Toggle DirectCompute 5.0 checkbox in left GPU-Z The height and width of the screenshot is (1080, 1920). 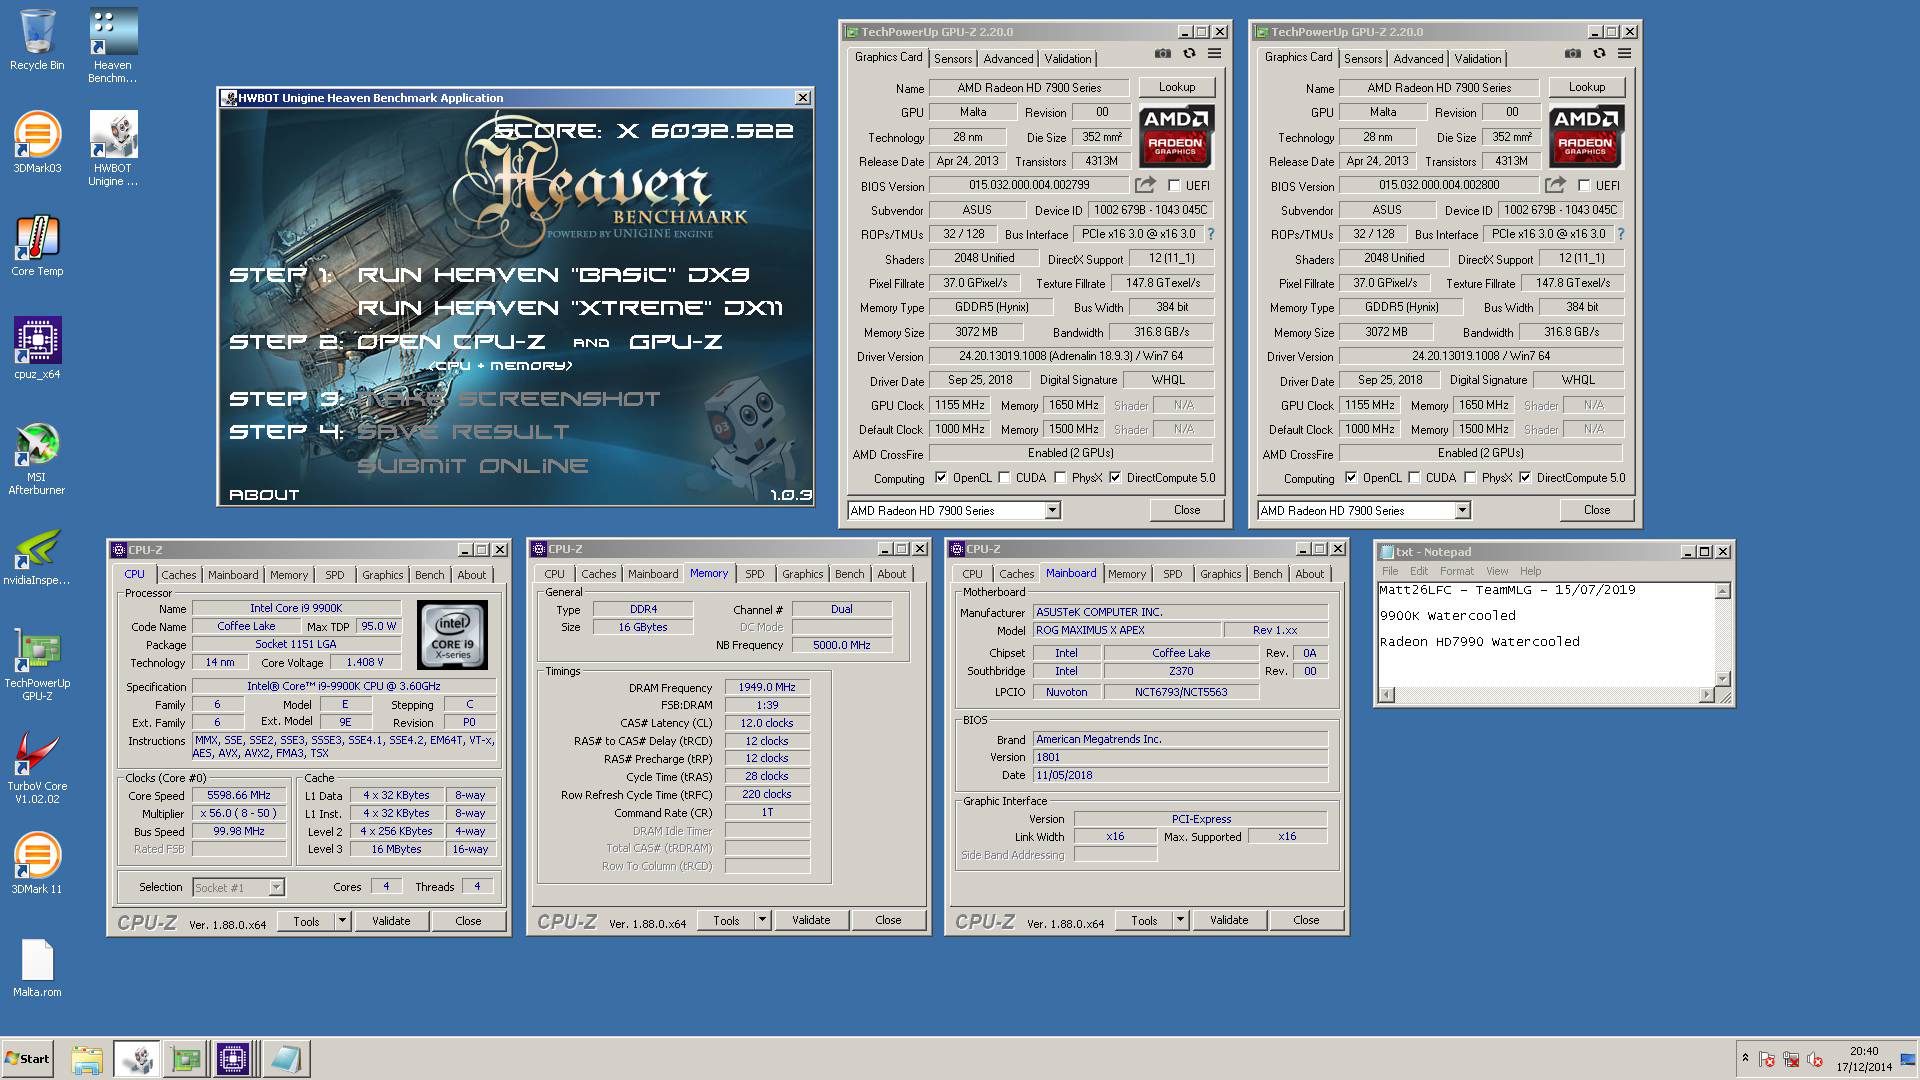1115,478
